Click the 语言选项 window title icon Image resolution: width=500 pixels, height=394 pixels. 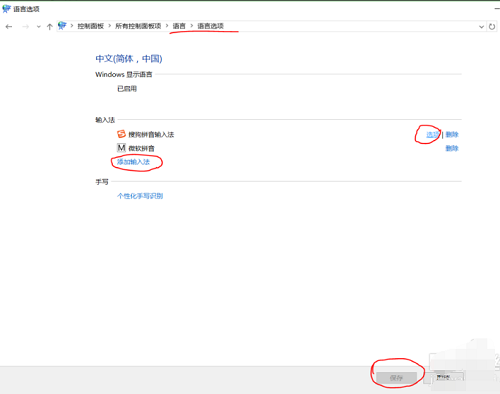6,9
